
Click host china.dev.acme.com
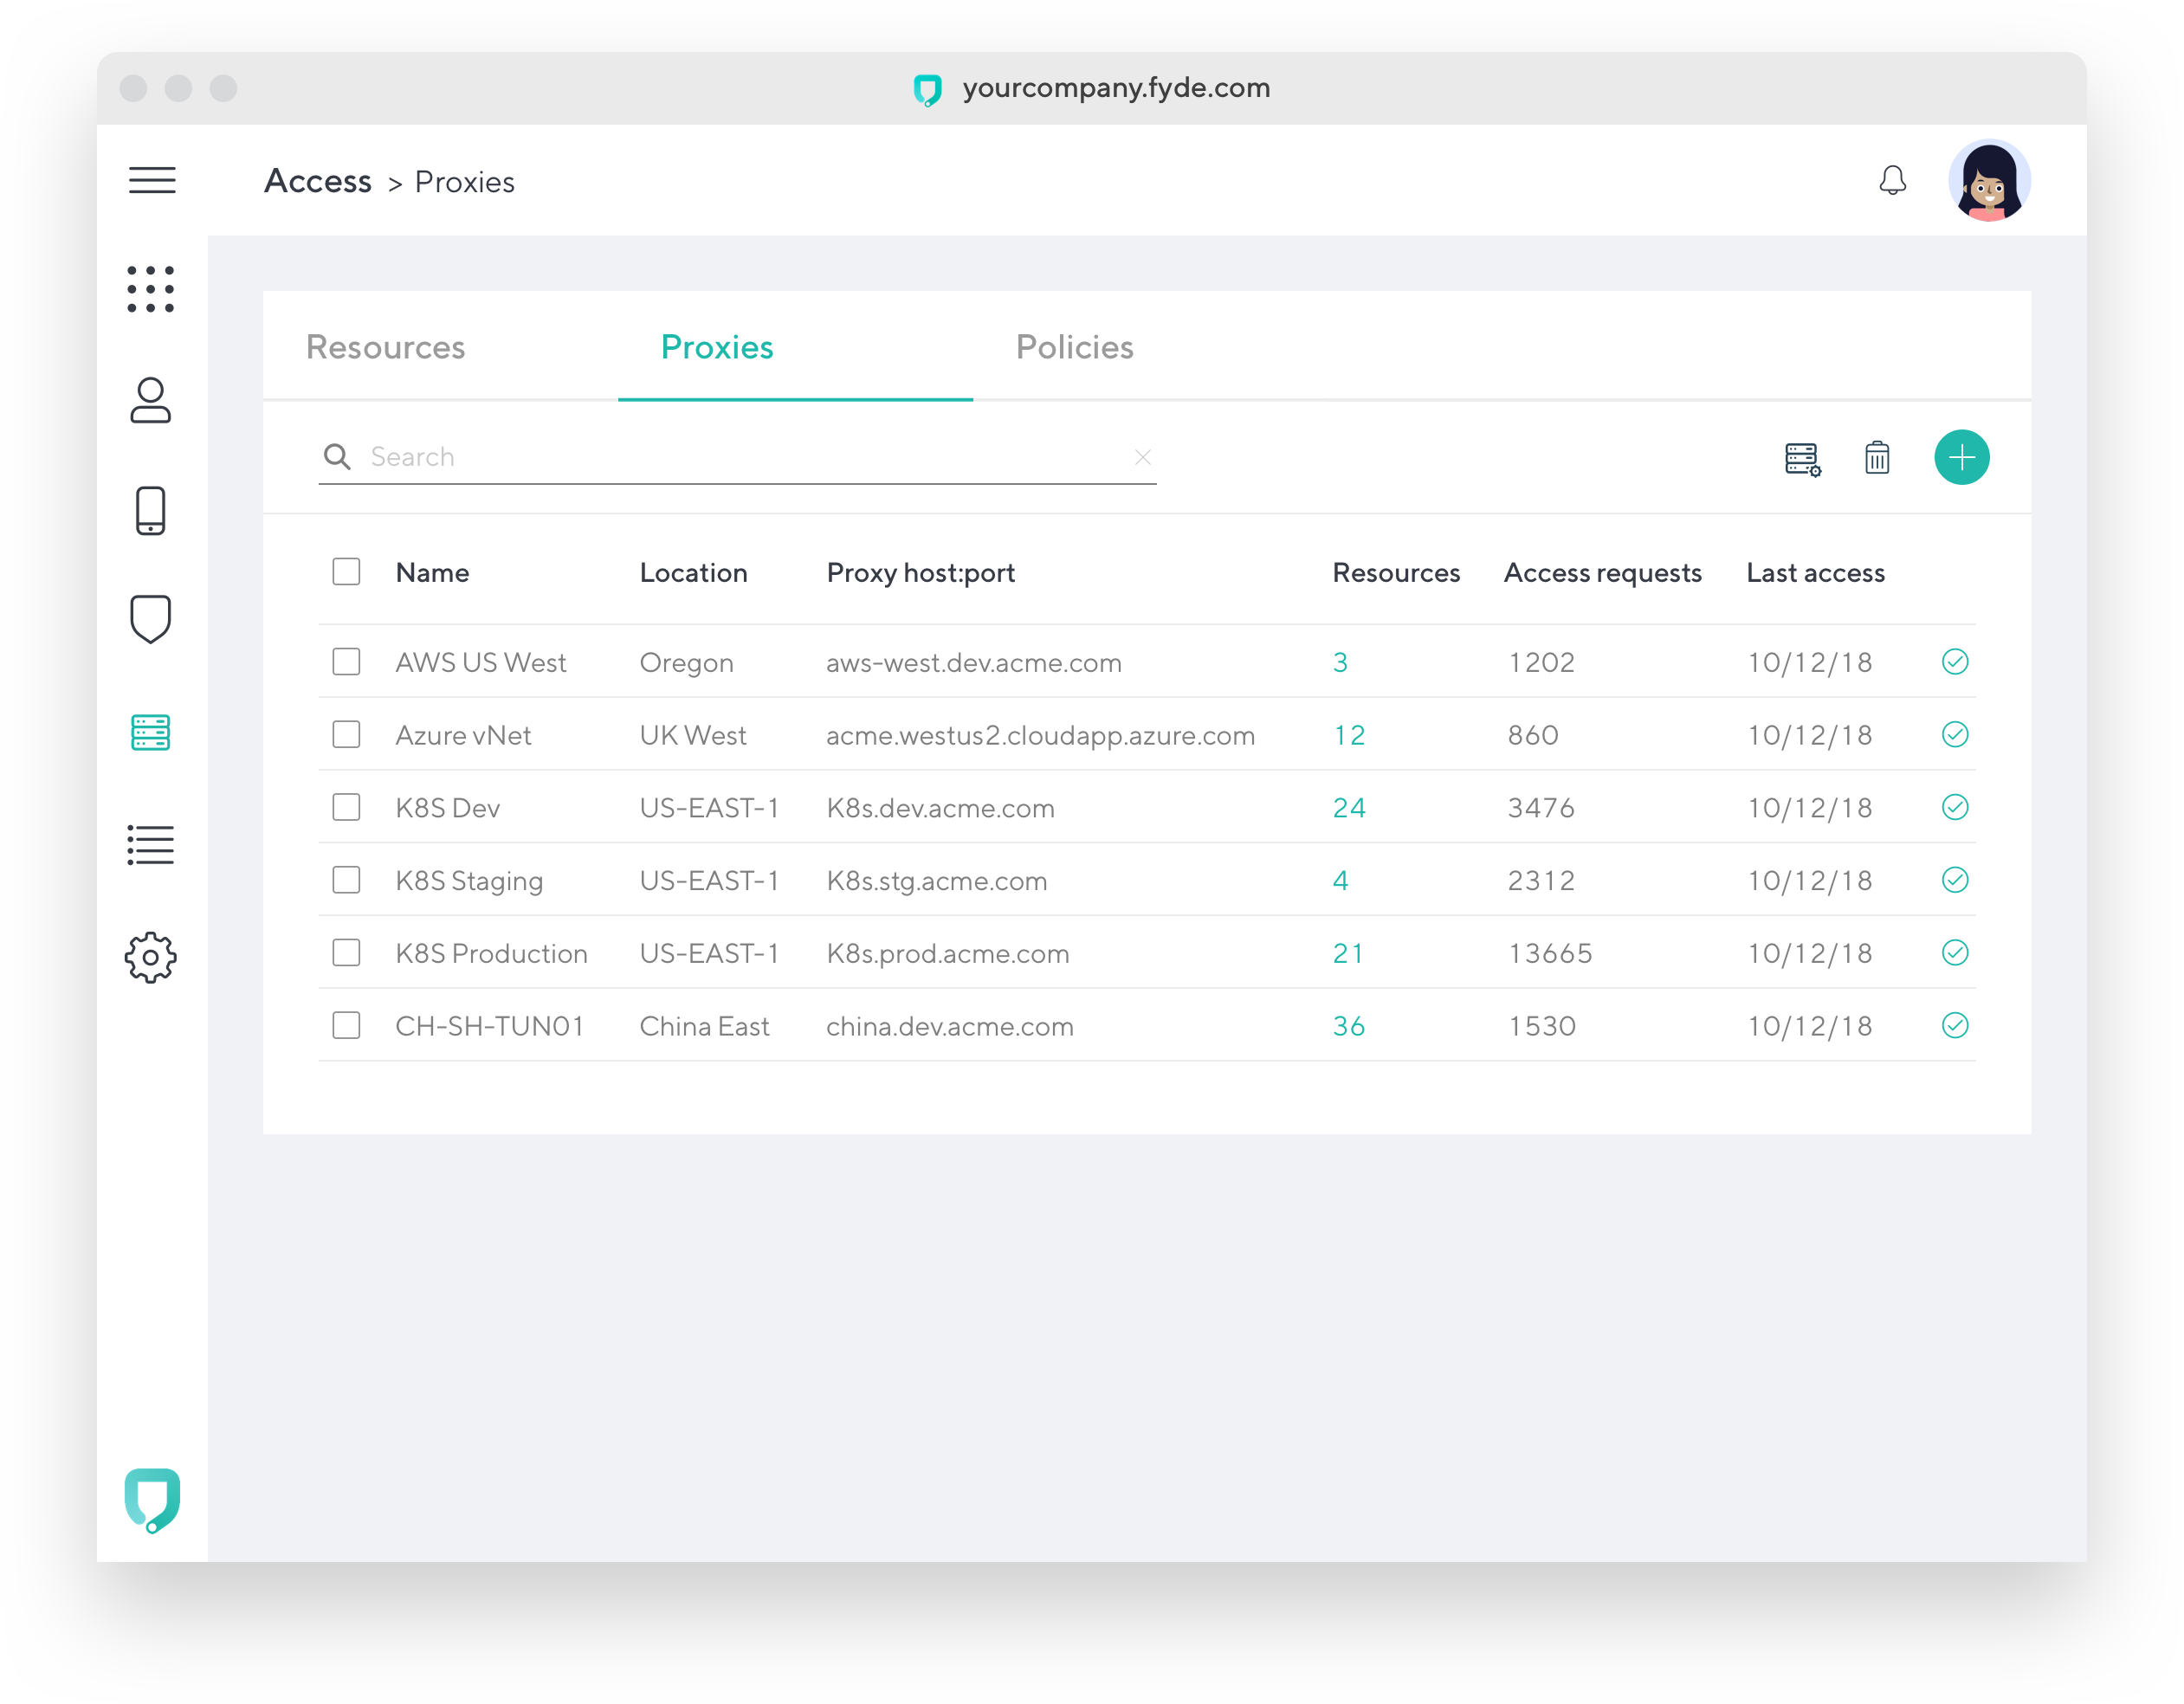click(x=949, y=1027)
